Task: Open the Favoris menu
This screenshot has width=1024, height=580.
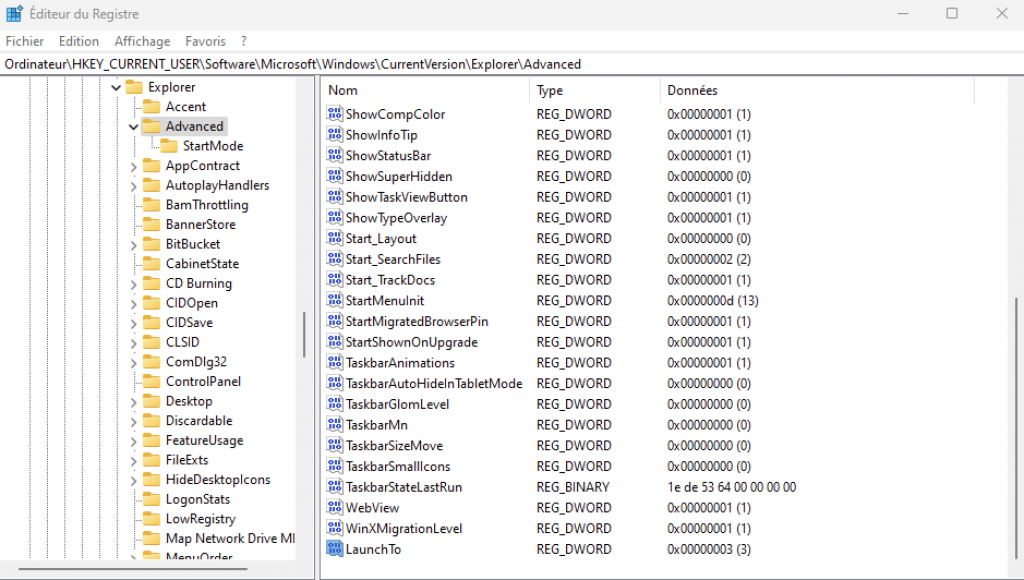Action: [x=205, y=41]
